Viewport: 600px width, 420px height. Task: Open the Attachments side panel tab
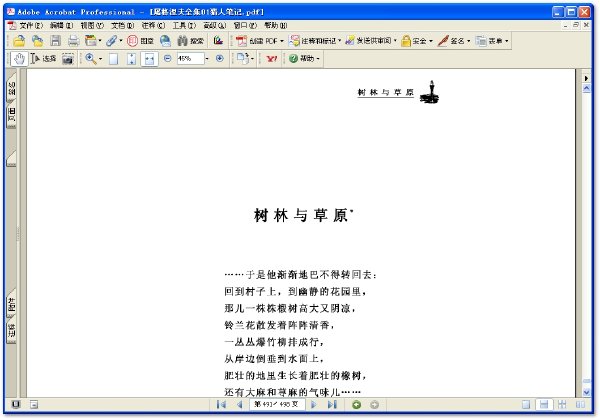click(11, 303)
